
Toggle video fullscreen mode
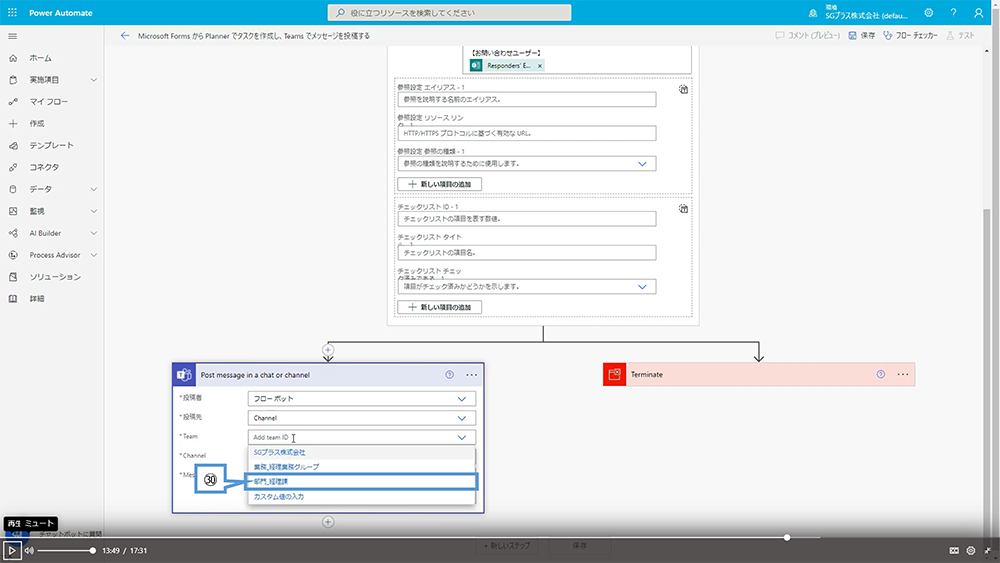click(x=987, y=550)
